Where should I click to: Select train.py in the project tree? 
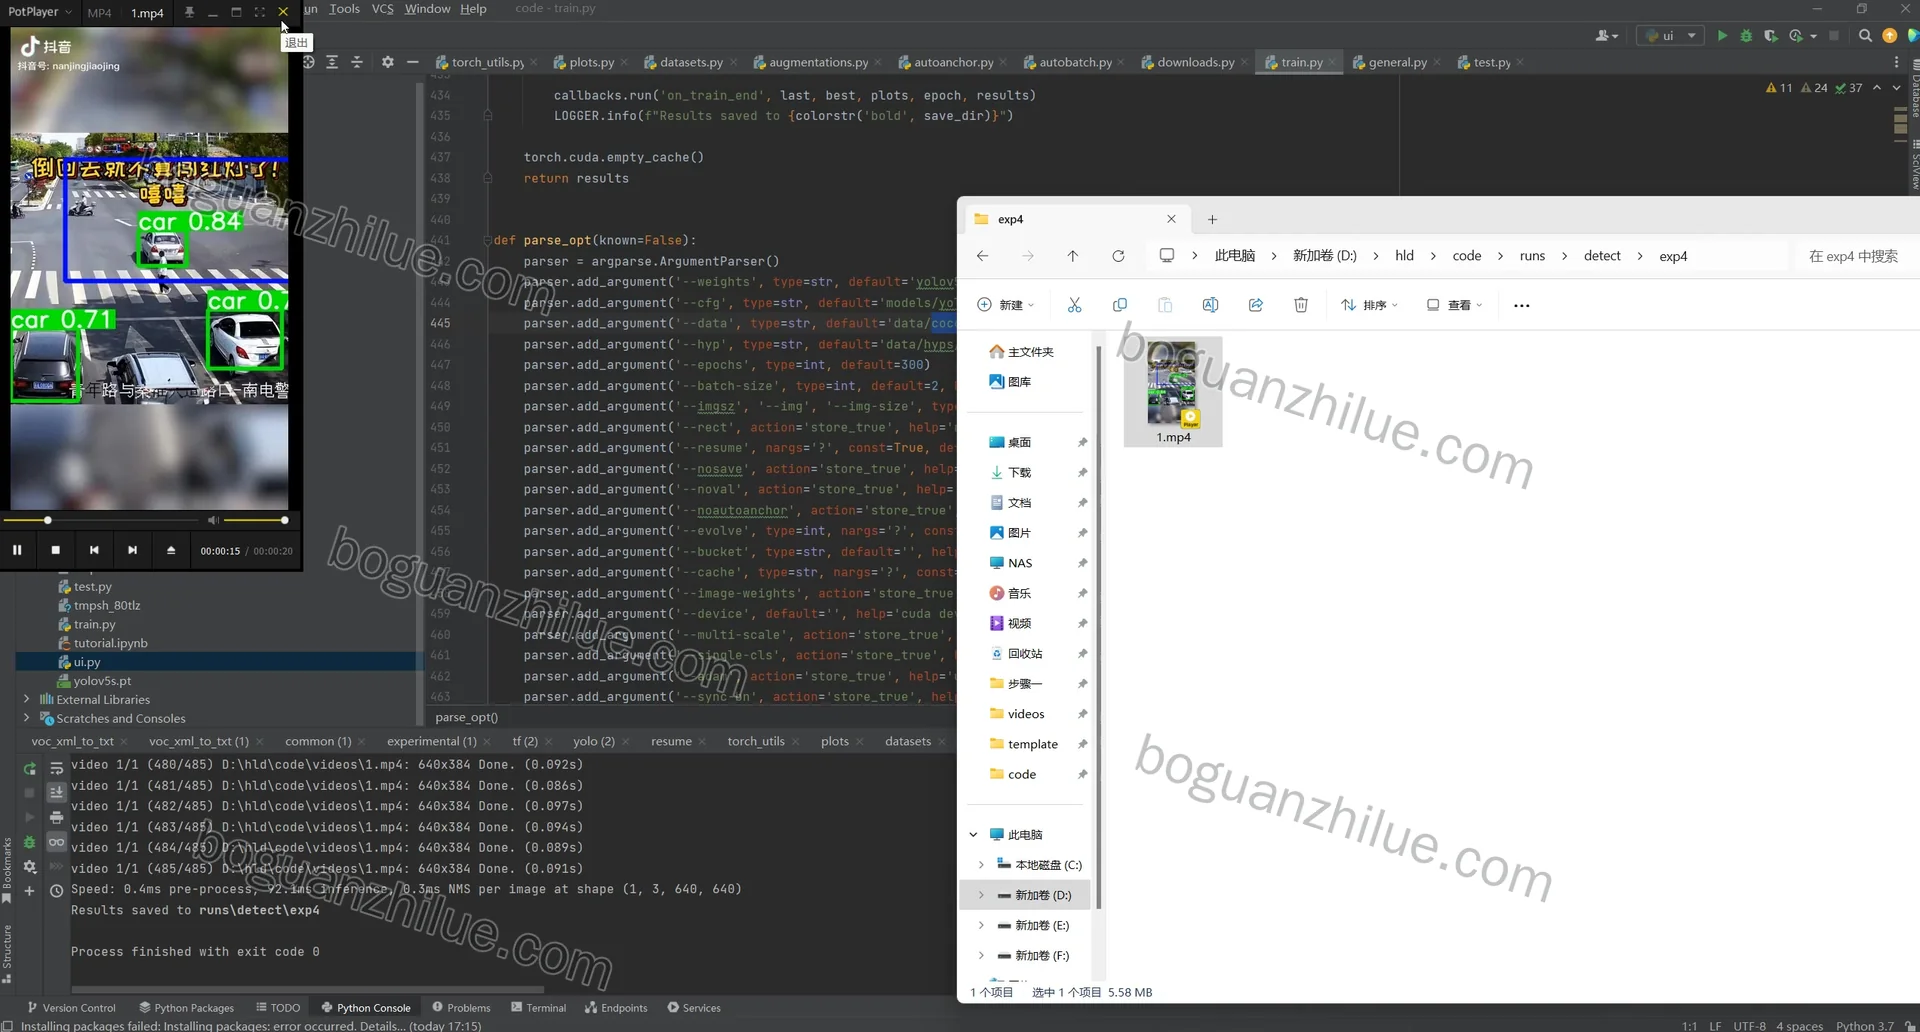coord(94,624)
